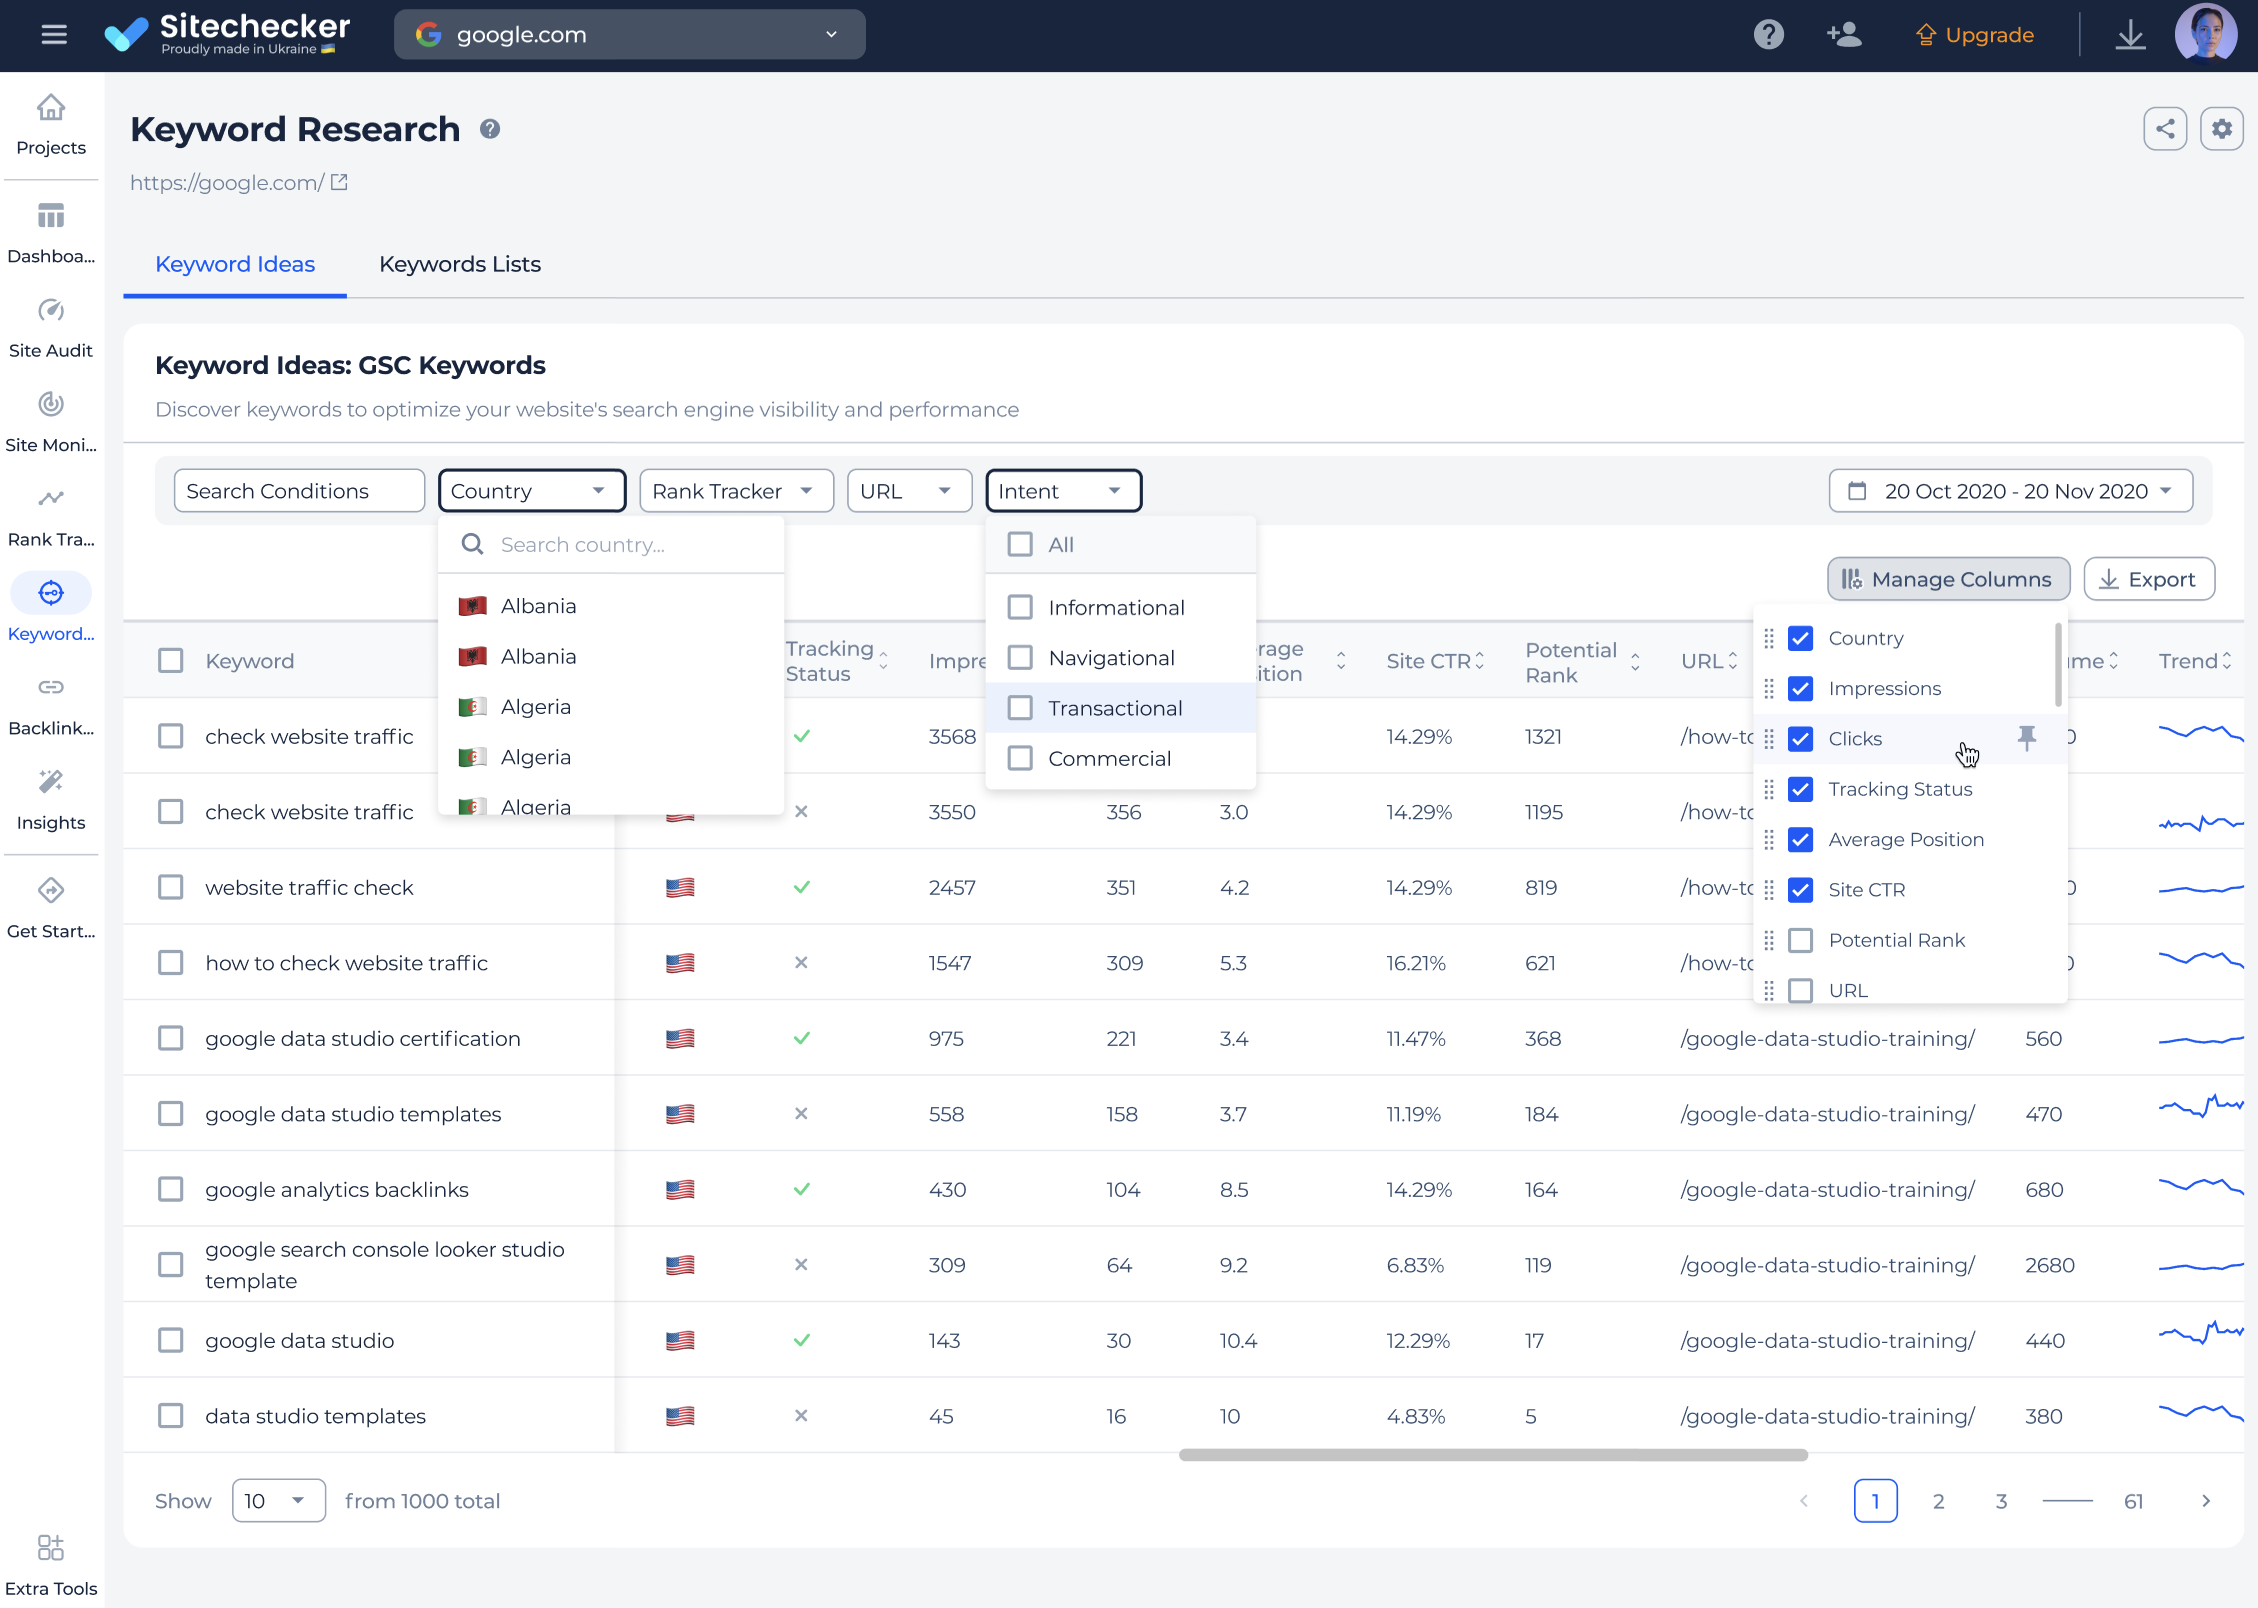Check the Transactional intent option
2258x1608 pixels.
click(x=1020, y=708)
